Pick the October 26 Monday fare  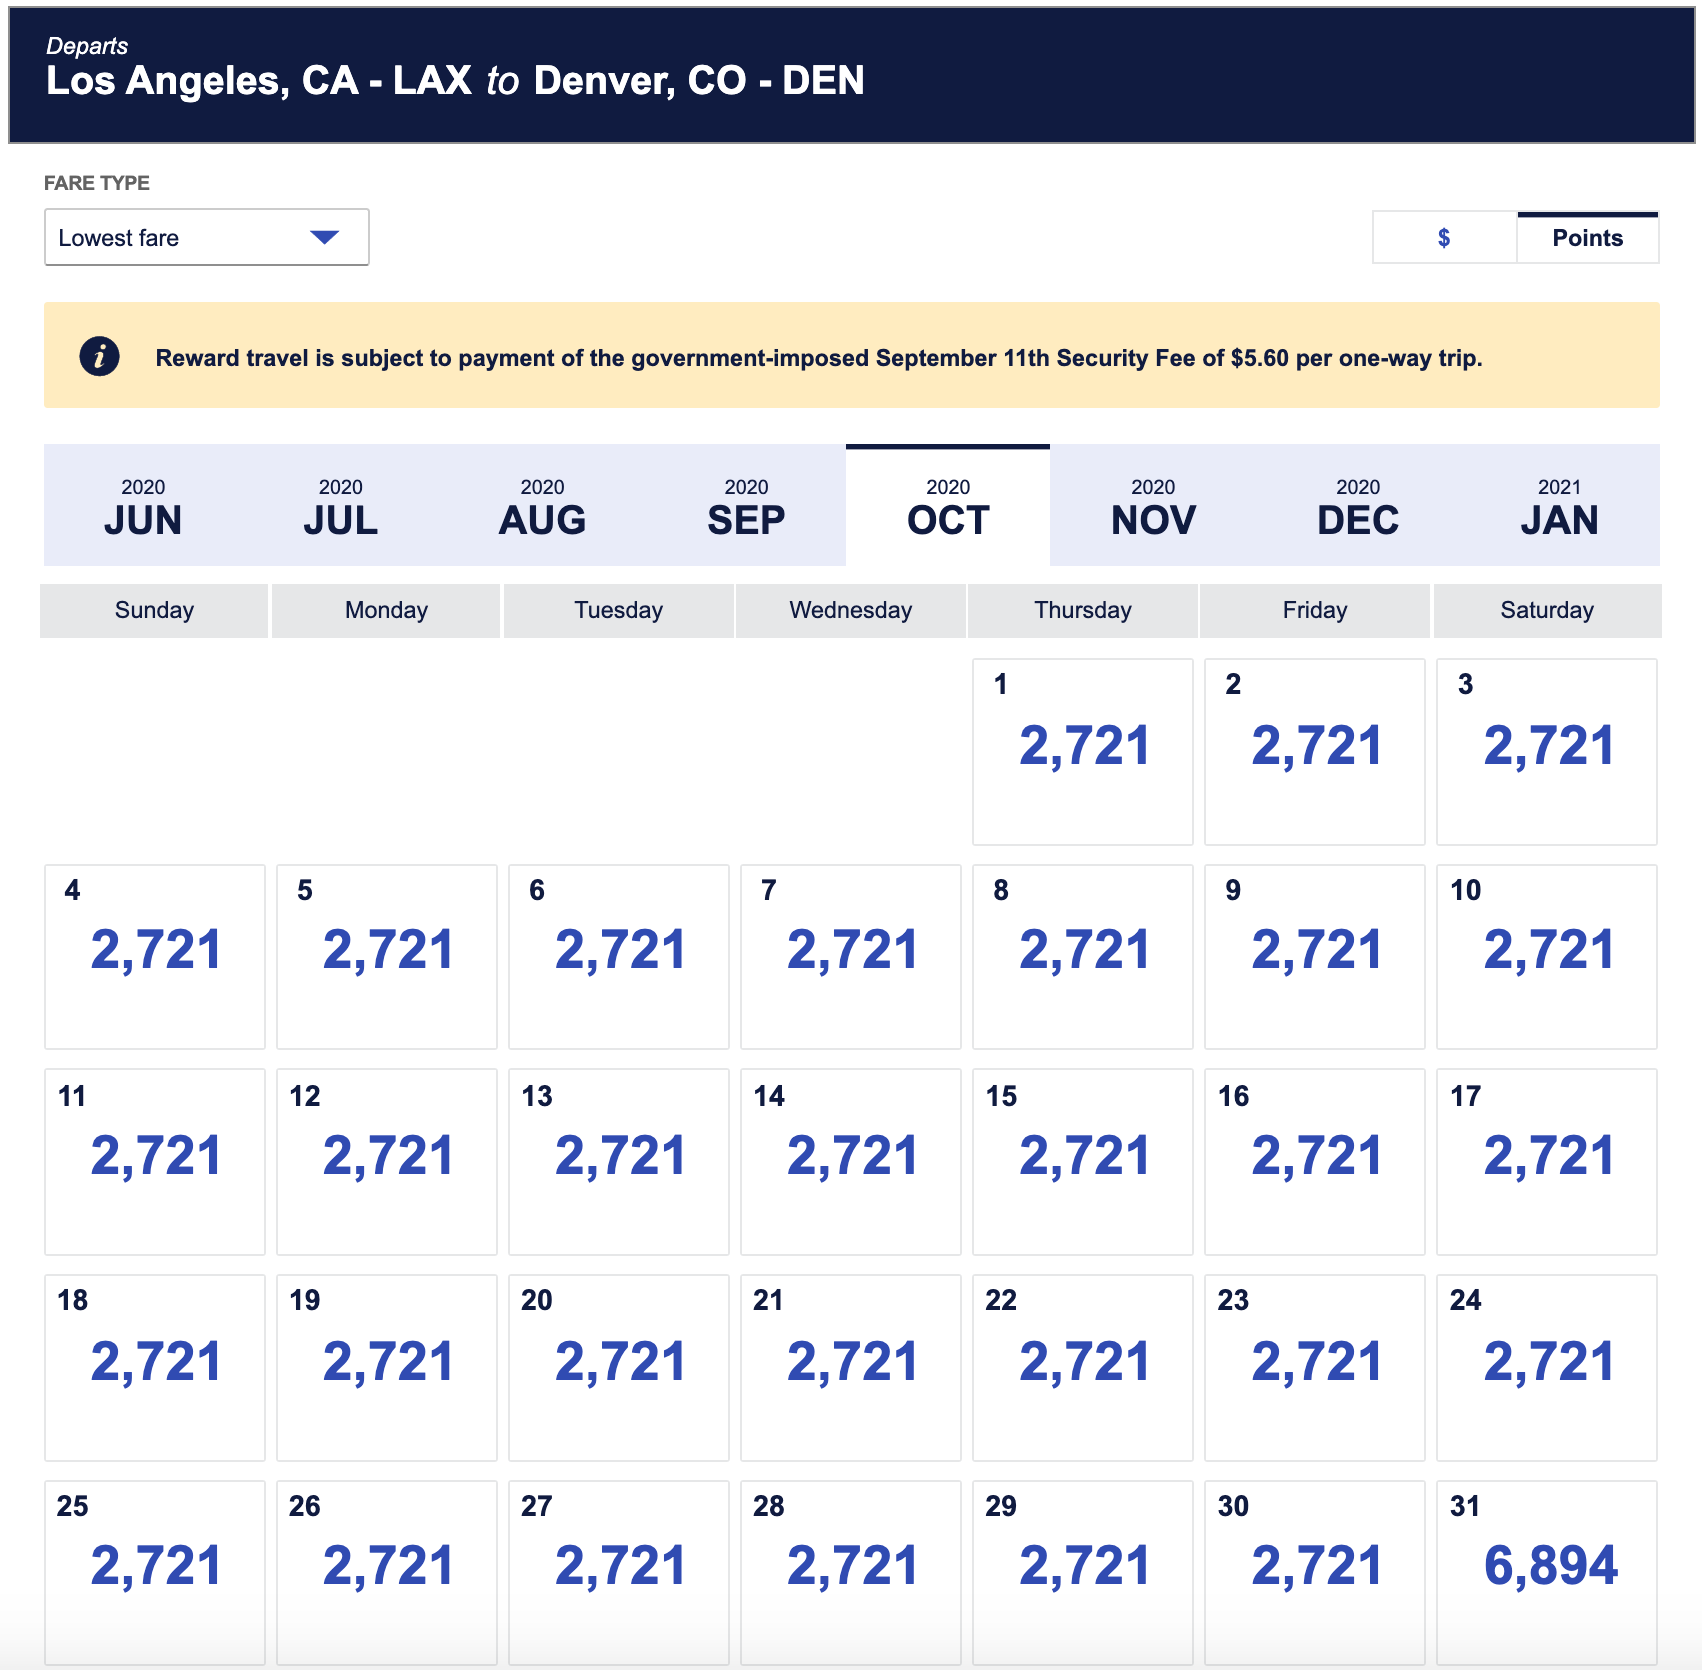[387, 1568]
